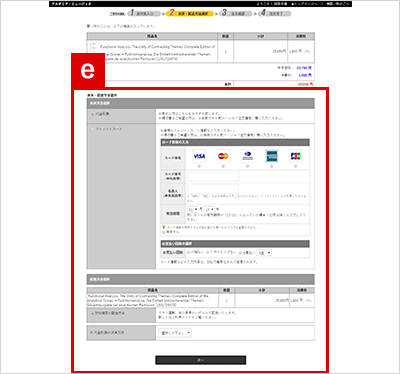Select the JCB radio button
The width and height of the screenshot is (400, 374).
296,166
